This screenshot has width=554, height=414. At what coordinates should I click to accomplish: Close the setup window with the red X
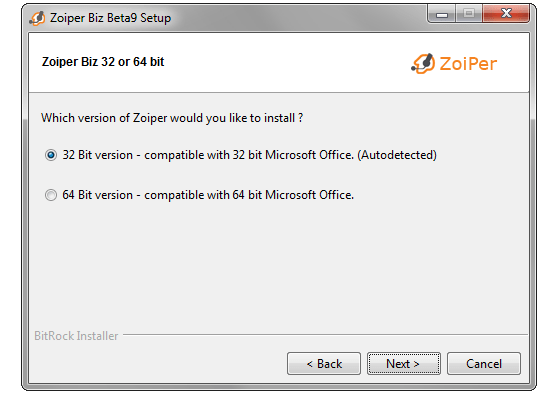(x=506, y=14)
